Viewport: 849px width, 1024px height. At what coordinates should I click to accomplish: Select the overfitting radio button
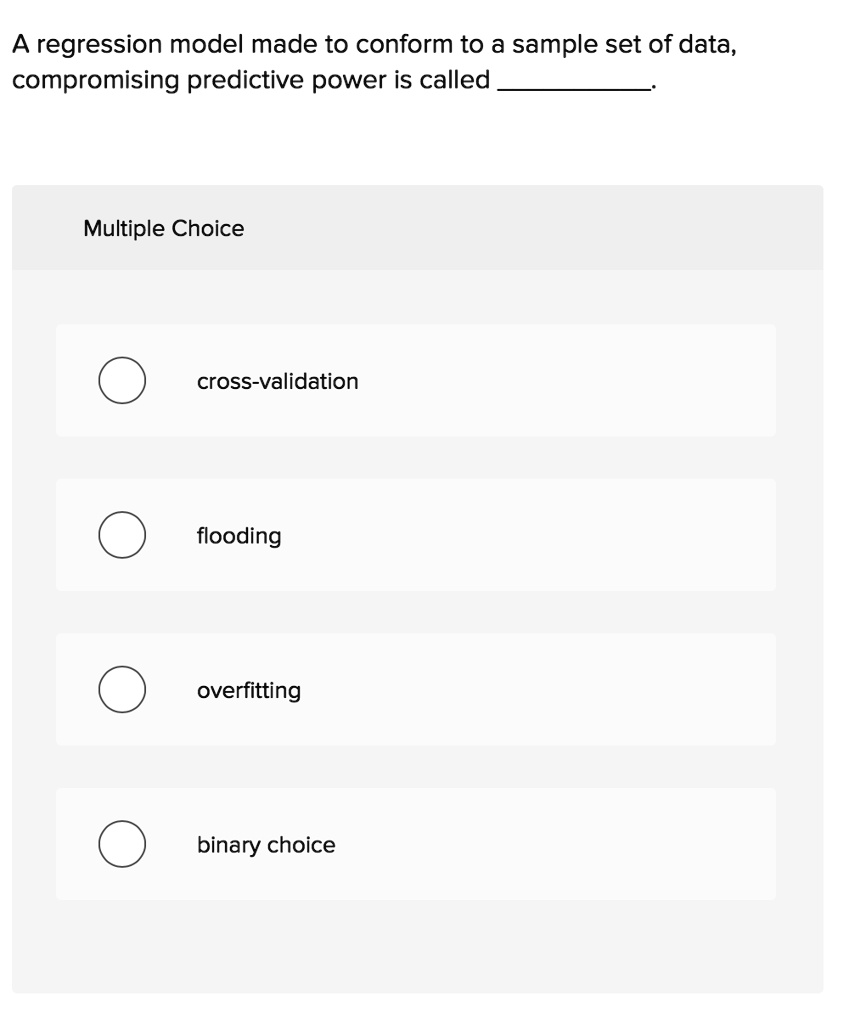[122, 689]
